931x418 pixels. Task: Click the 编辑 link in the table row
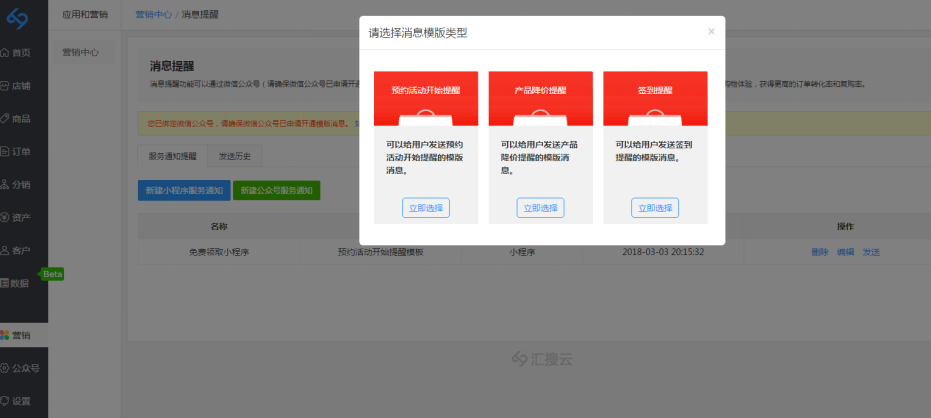(x=845, y=252)
